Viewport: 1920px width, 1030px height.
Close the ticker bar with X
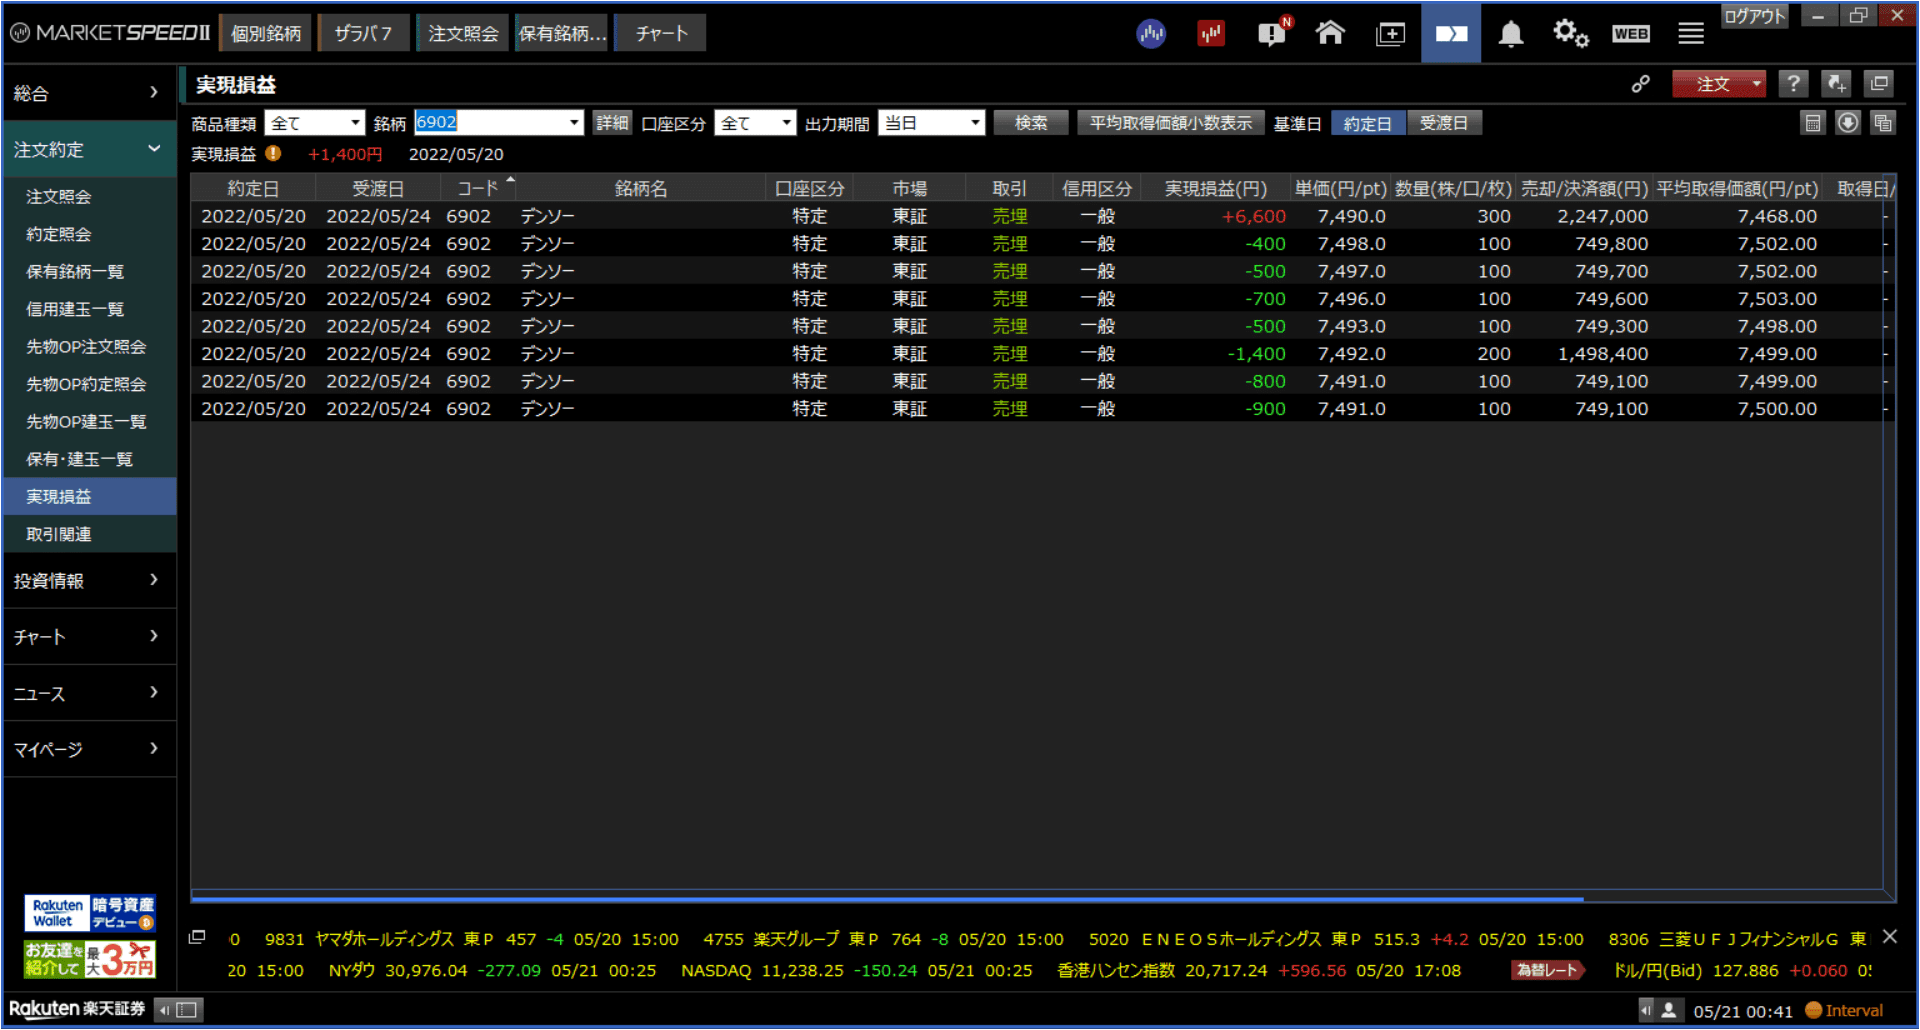coord(1889,937)
